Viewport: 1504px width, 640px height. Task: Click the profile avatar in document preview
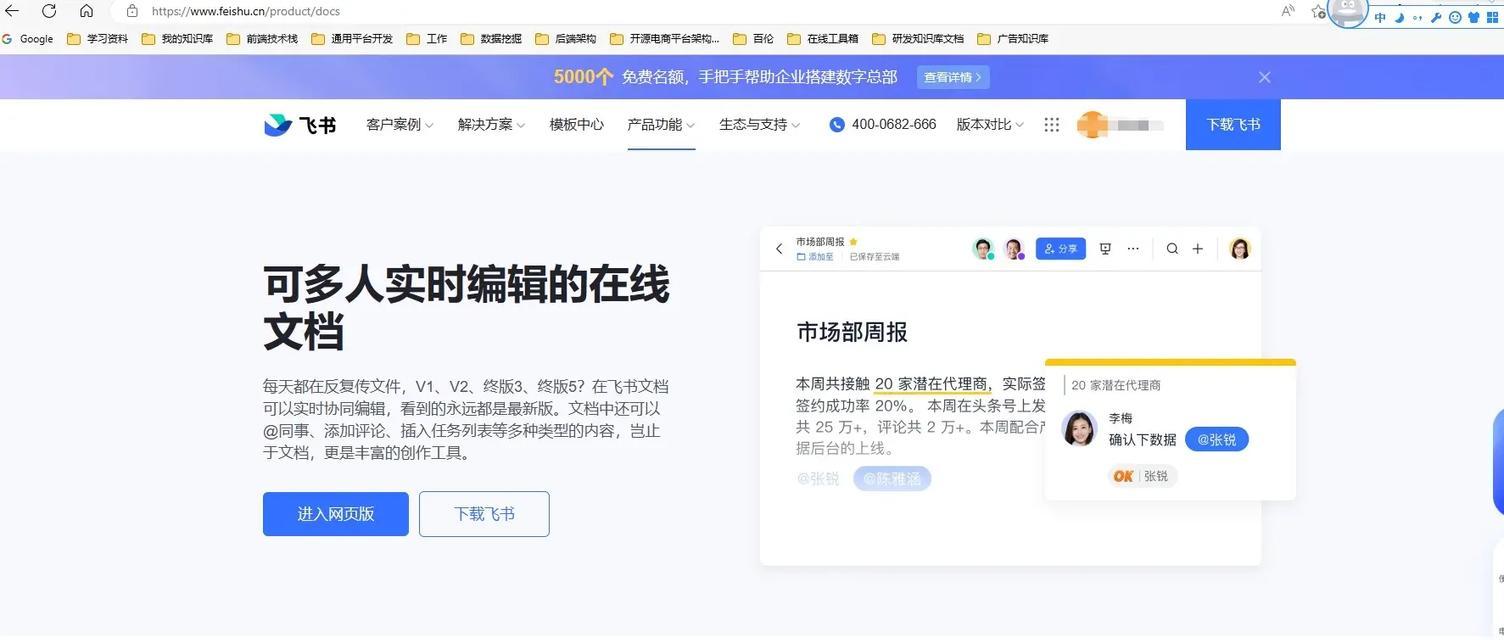(x=1240, y=249)
